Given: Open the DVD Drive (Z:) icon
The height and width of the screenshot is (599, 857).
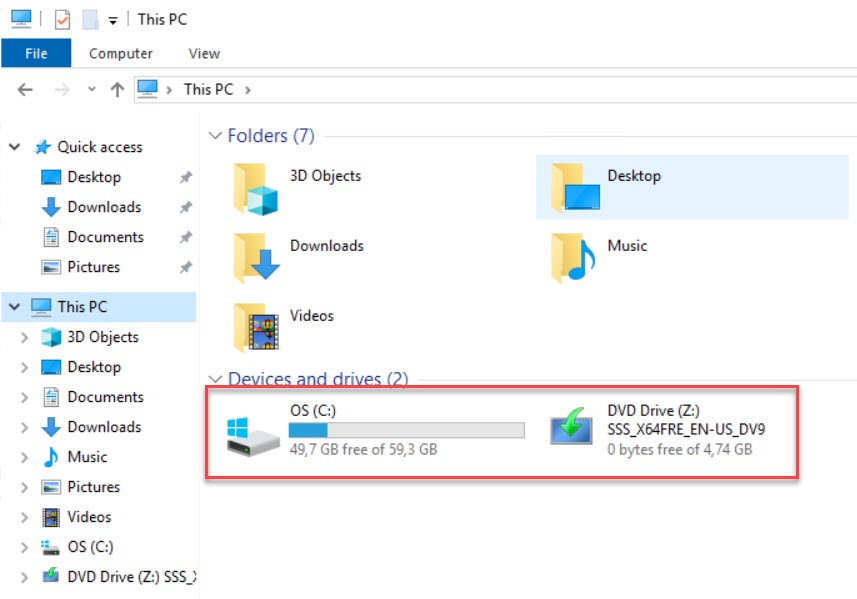Looking at the screenshot, I should pyautogui.click(x=571, y=430).
